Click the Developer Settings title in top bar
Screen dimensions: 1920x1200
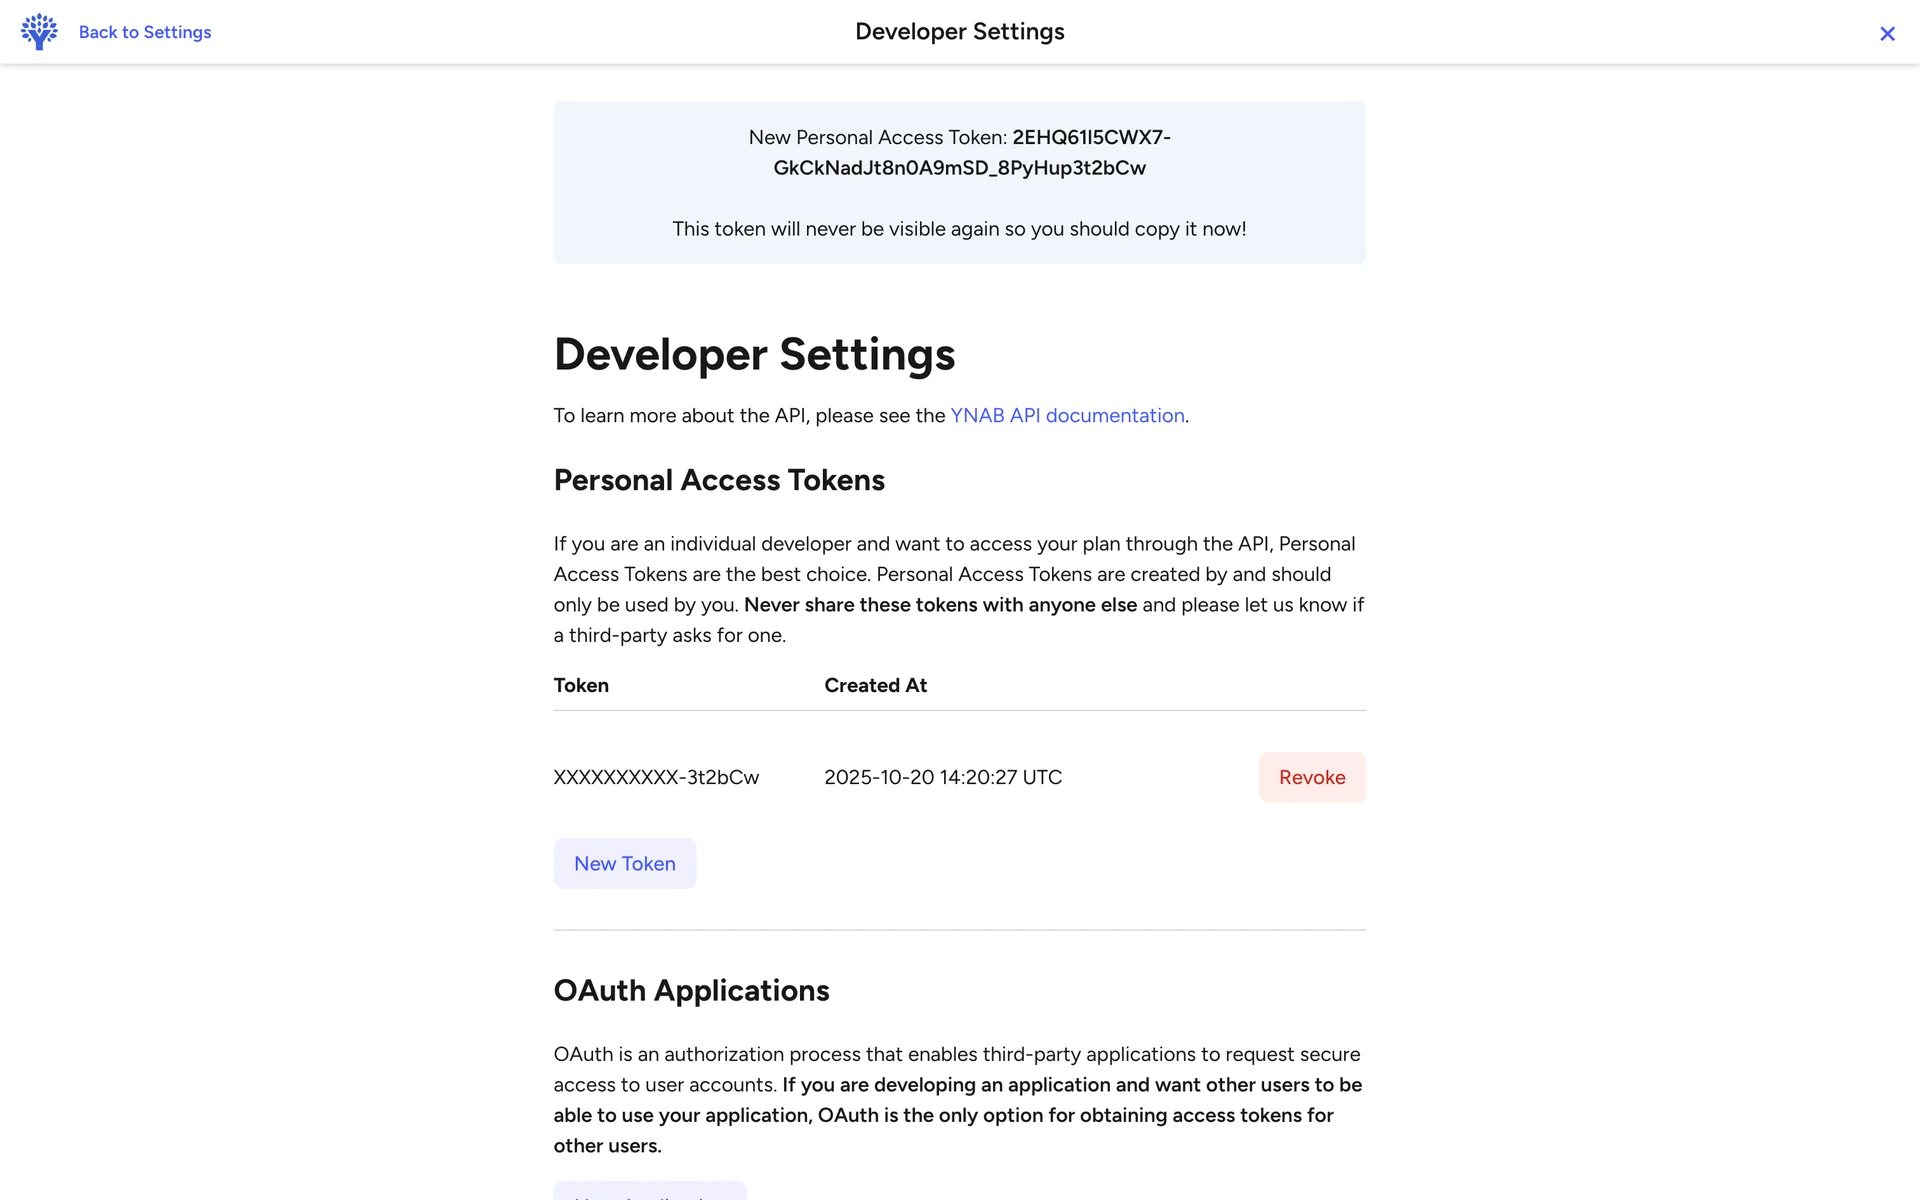coord(959,32)
